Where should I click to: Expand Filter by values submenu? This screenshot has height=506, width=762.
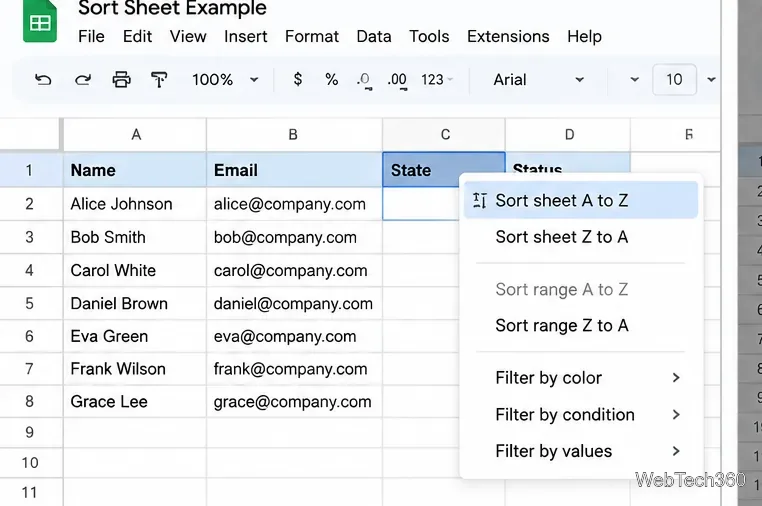581,451
